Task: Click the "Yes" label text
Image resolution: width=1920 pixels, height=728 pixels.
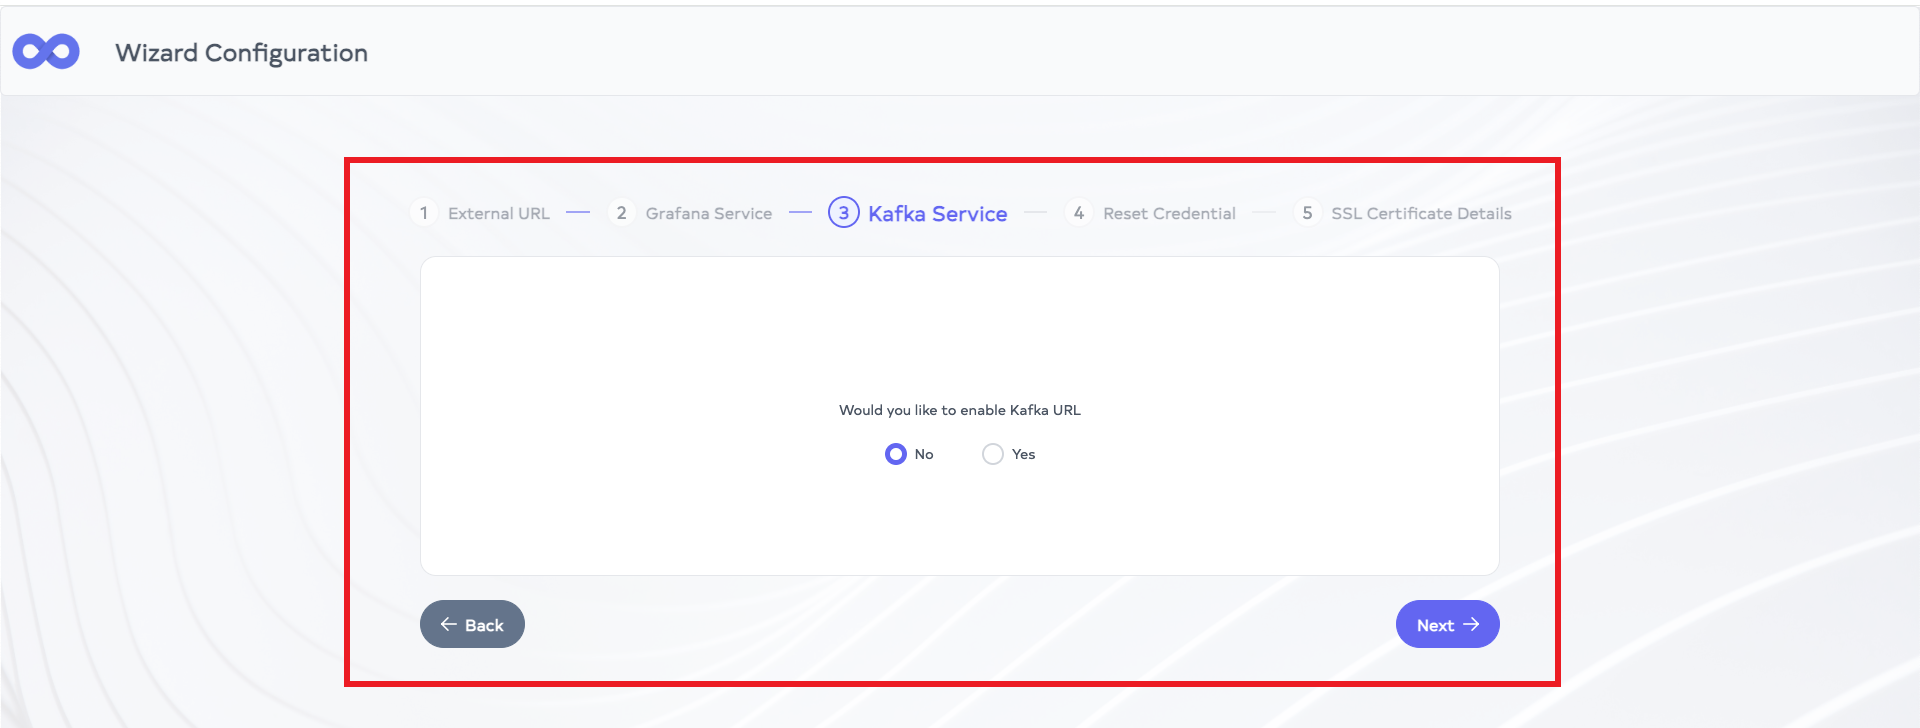Action: point(1023,454)
